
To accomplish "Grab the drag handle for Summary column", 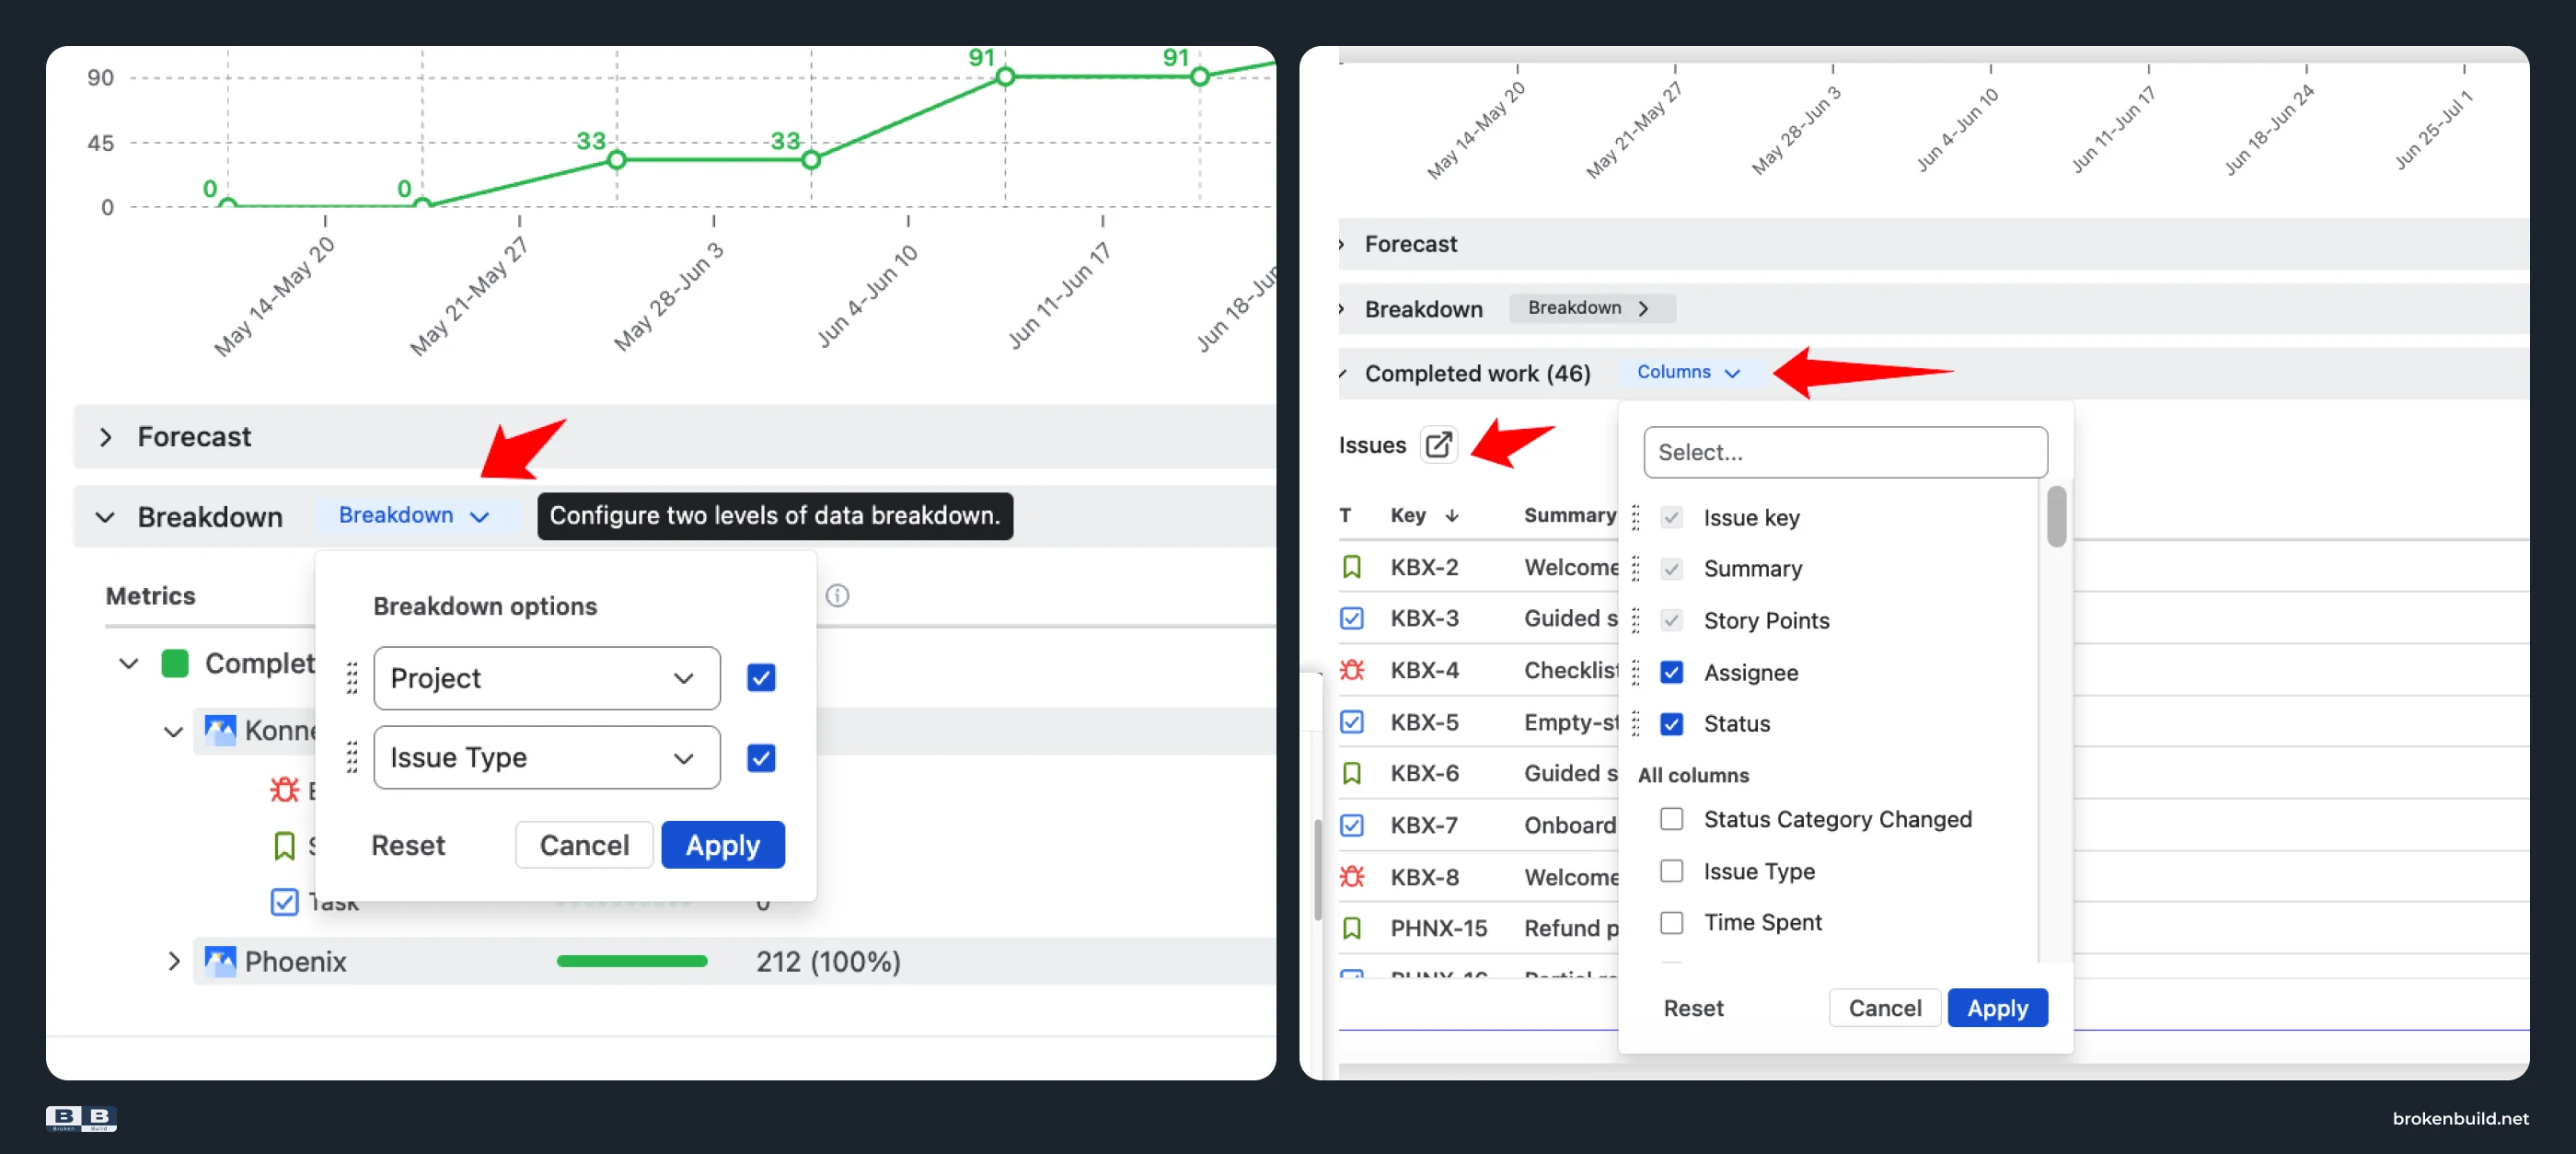I will point(1636,569).
